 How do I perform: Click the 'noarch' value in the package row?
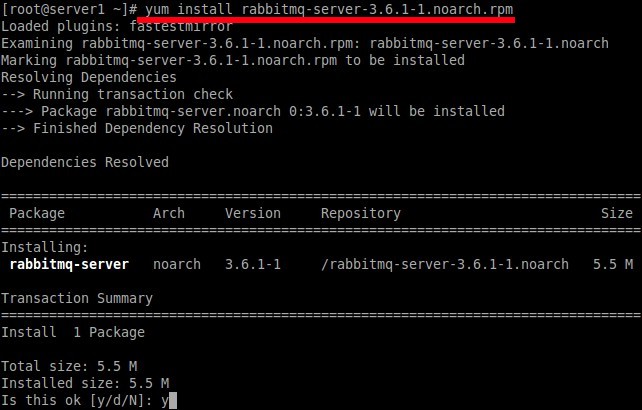point(177,265)
